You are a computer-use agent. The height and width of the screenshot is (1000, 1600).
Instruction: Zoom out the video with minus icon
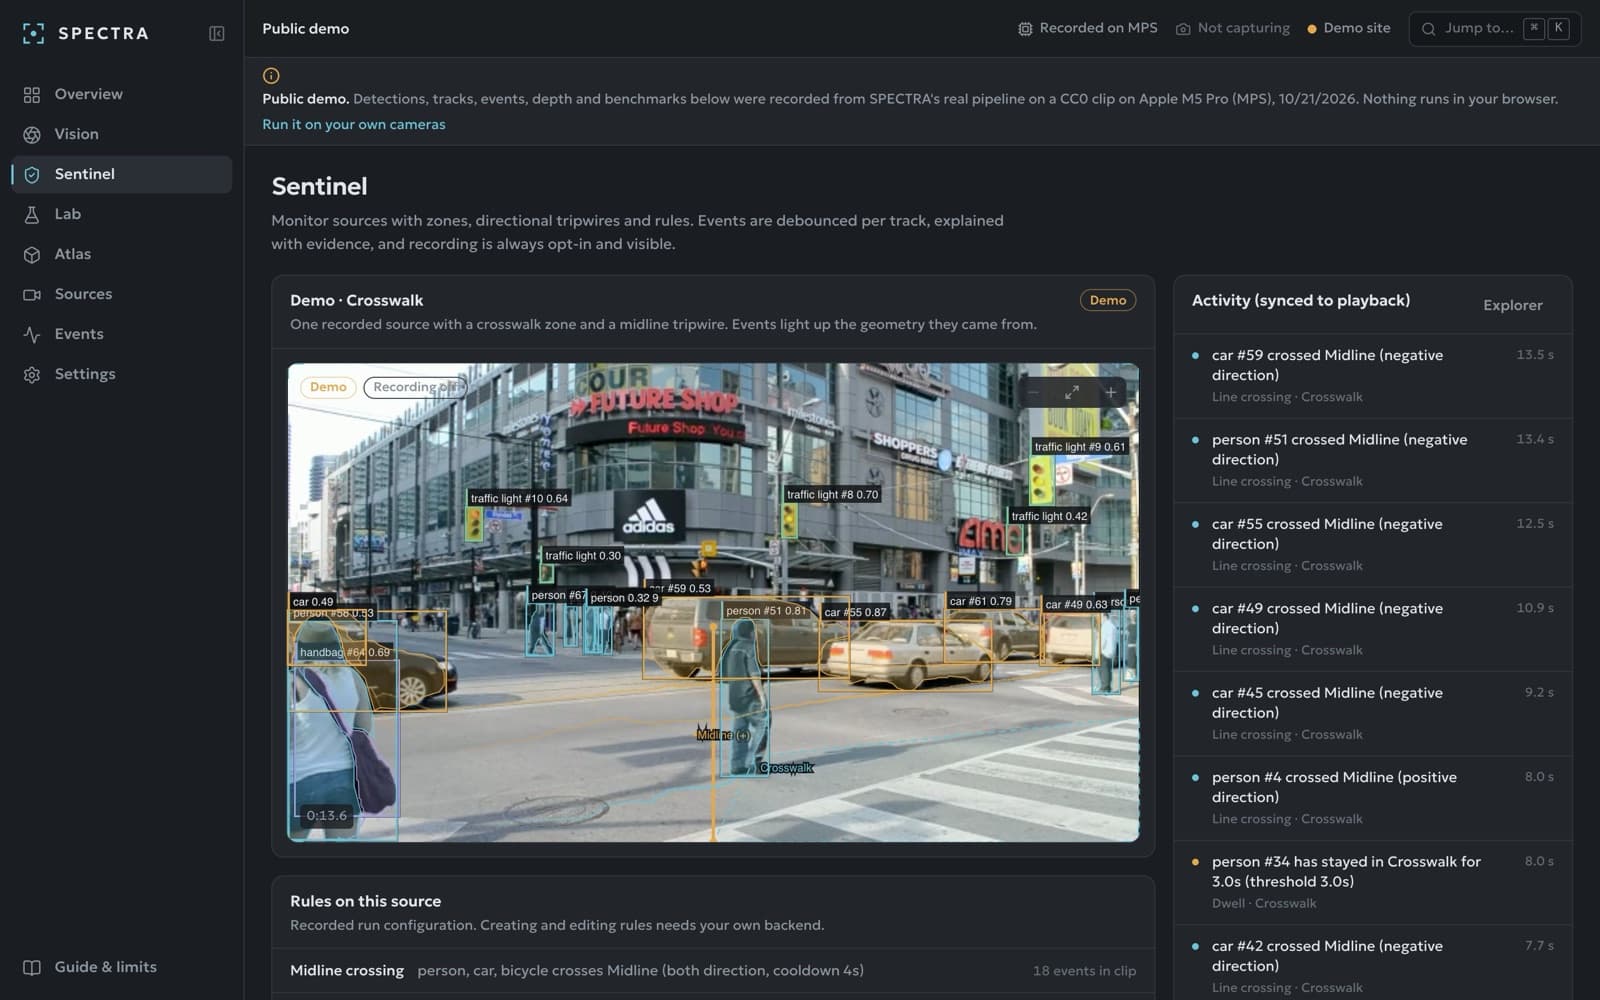point(1033,392)
